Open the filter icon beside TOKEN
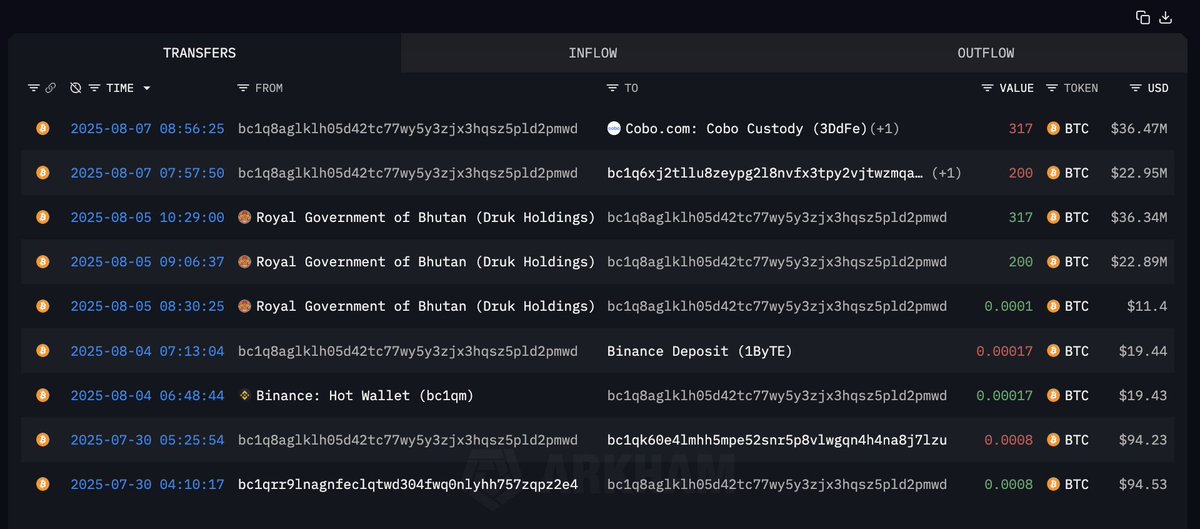This screenshot has height=529, width=1200. coord(1052,88)
